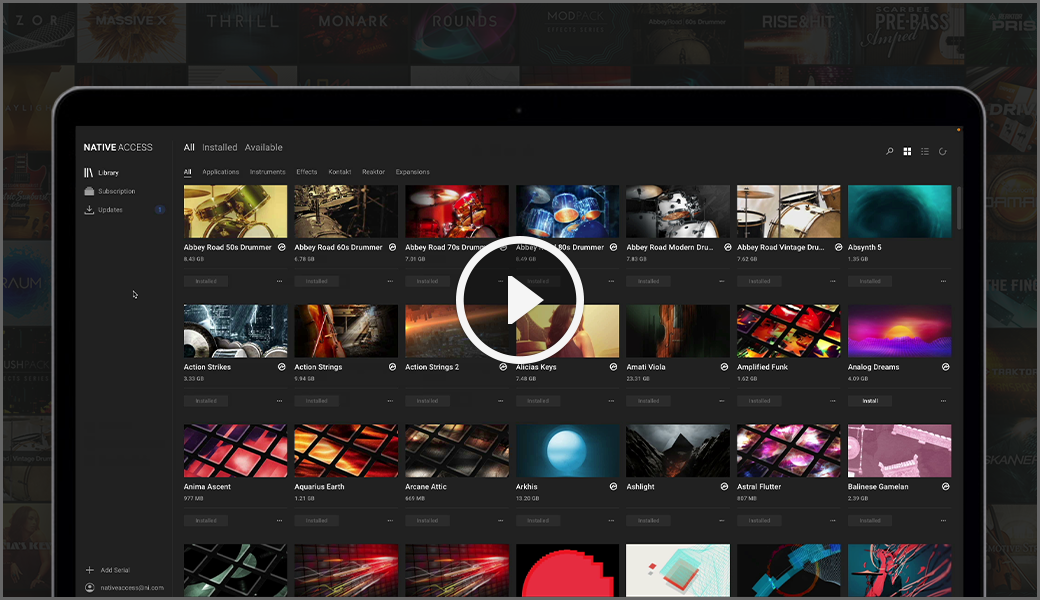Screen dimensions: 1040x600
Task: Click the icon beside Abbey Road 60s Drummer title
Action: click(392, 247)
